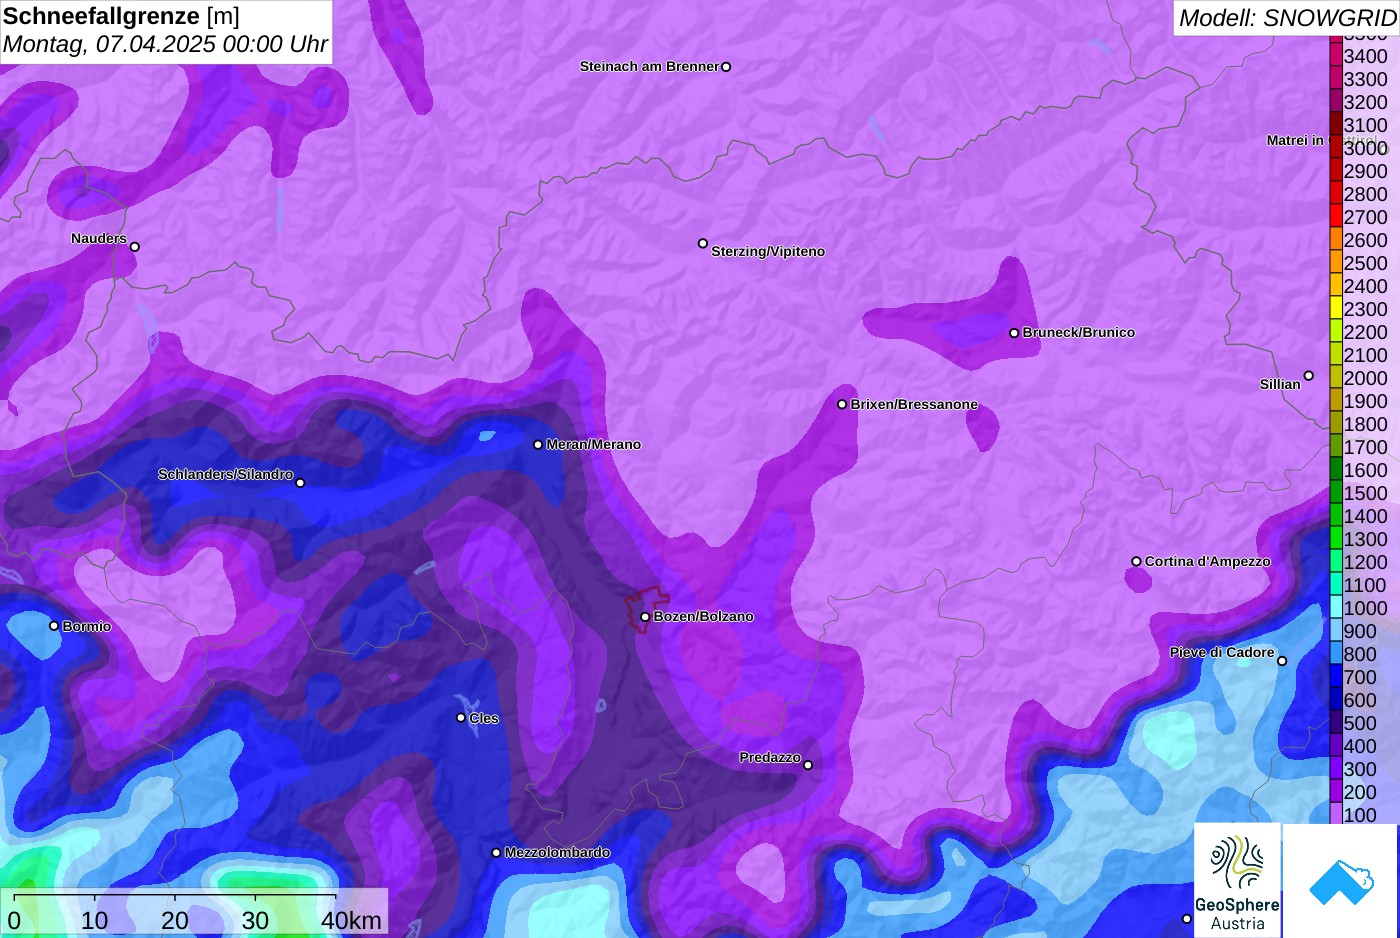
Task: Click the 40km scale bar label
Action: click(x=351, y=920)
